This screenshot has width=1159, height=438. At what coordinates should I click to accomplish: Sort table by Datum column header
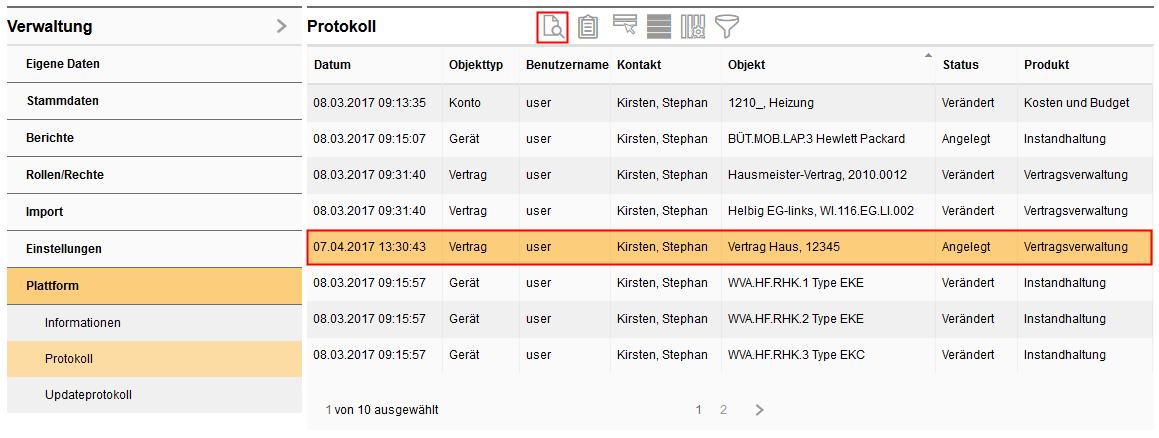332,65
